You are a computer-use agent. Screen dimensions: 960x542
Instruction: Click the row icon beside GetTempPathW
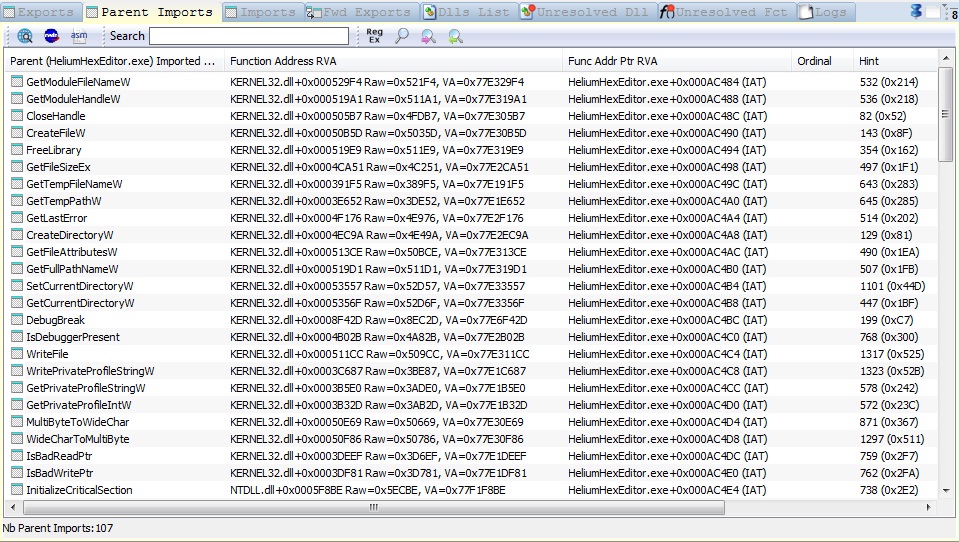17,201
